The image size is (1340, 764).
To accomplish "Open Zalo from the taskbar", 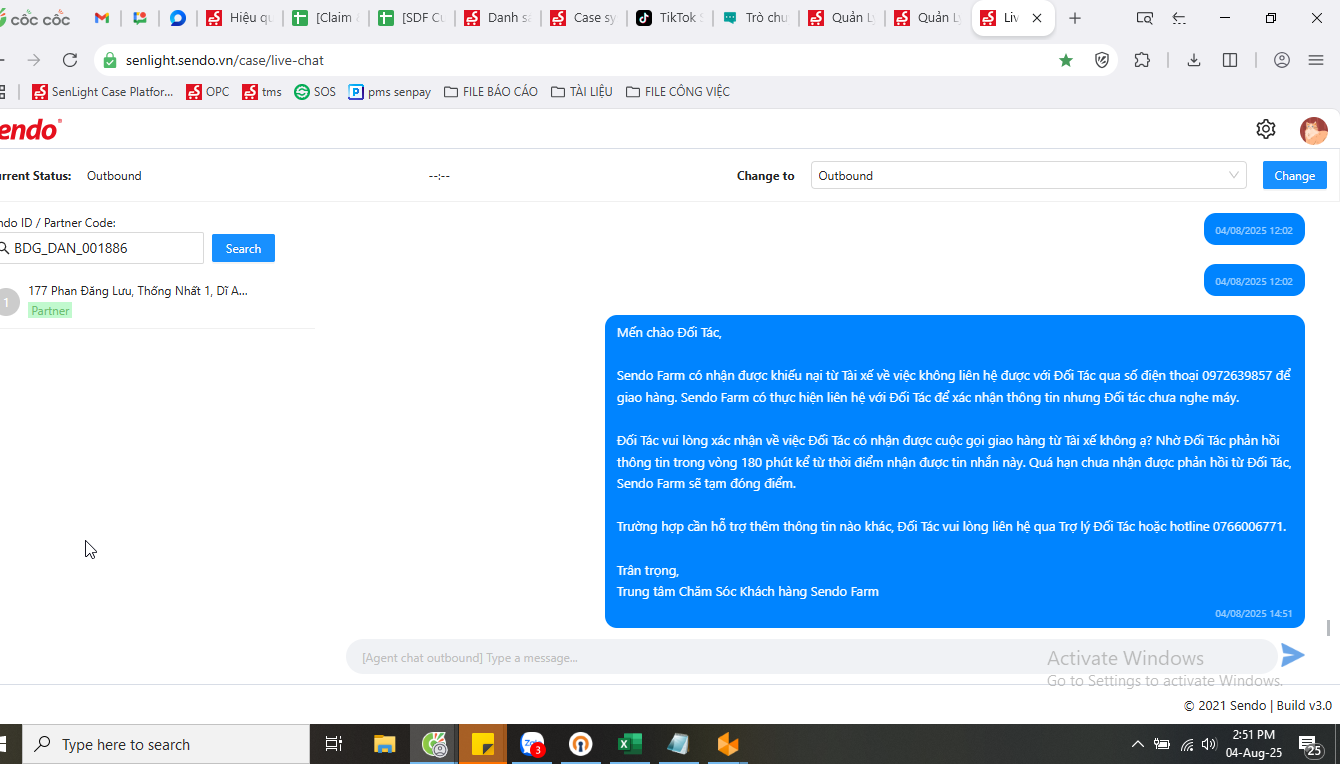I will click(532, 744).
